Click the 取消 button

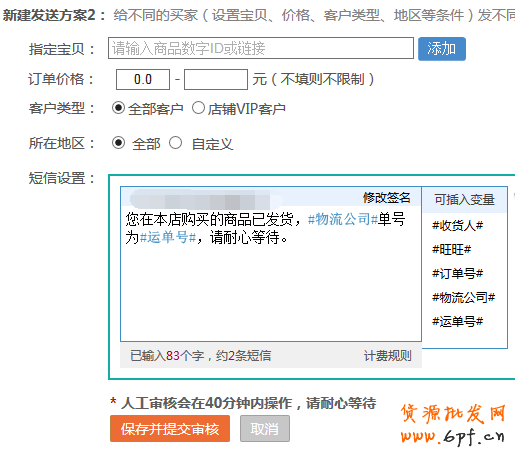[265, 429]
